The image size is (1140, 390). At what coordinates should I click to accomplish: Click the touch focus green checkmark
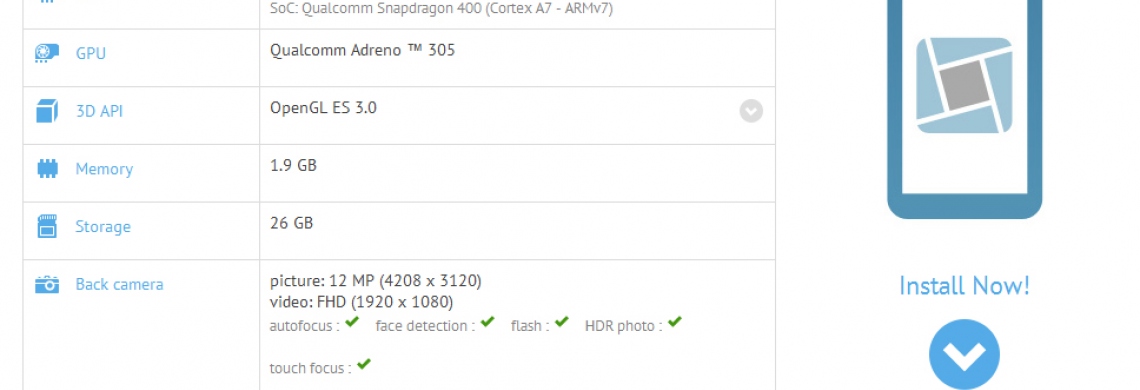364,364
